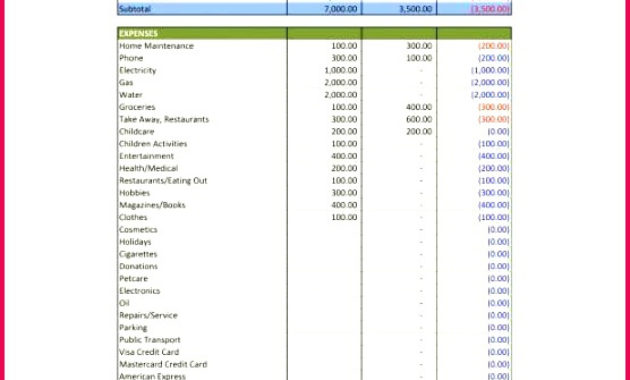
Task: Select Home Maintenance 300.00 actual value
Action: 419,46
